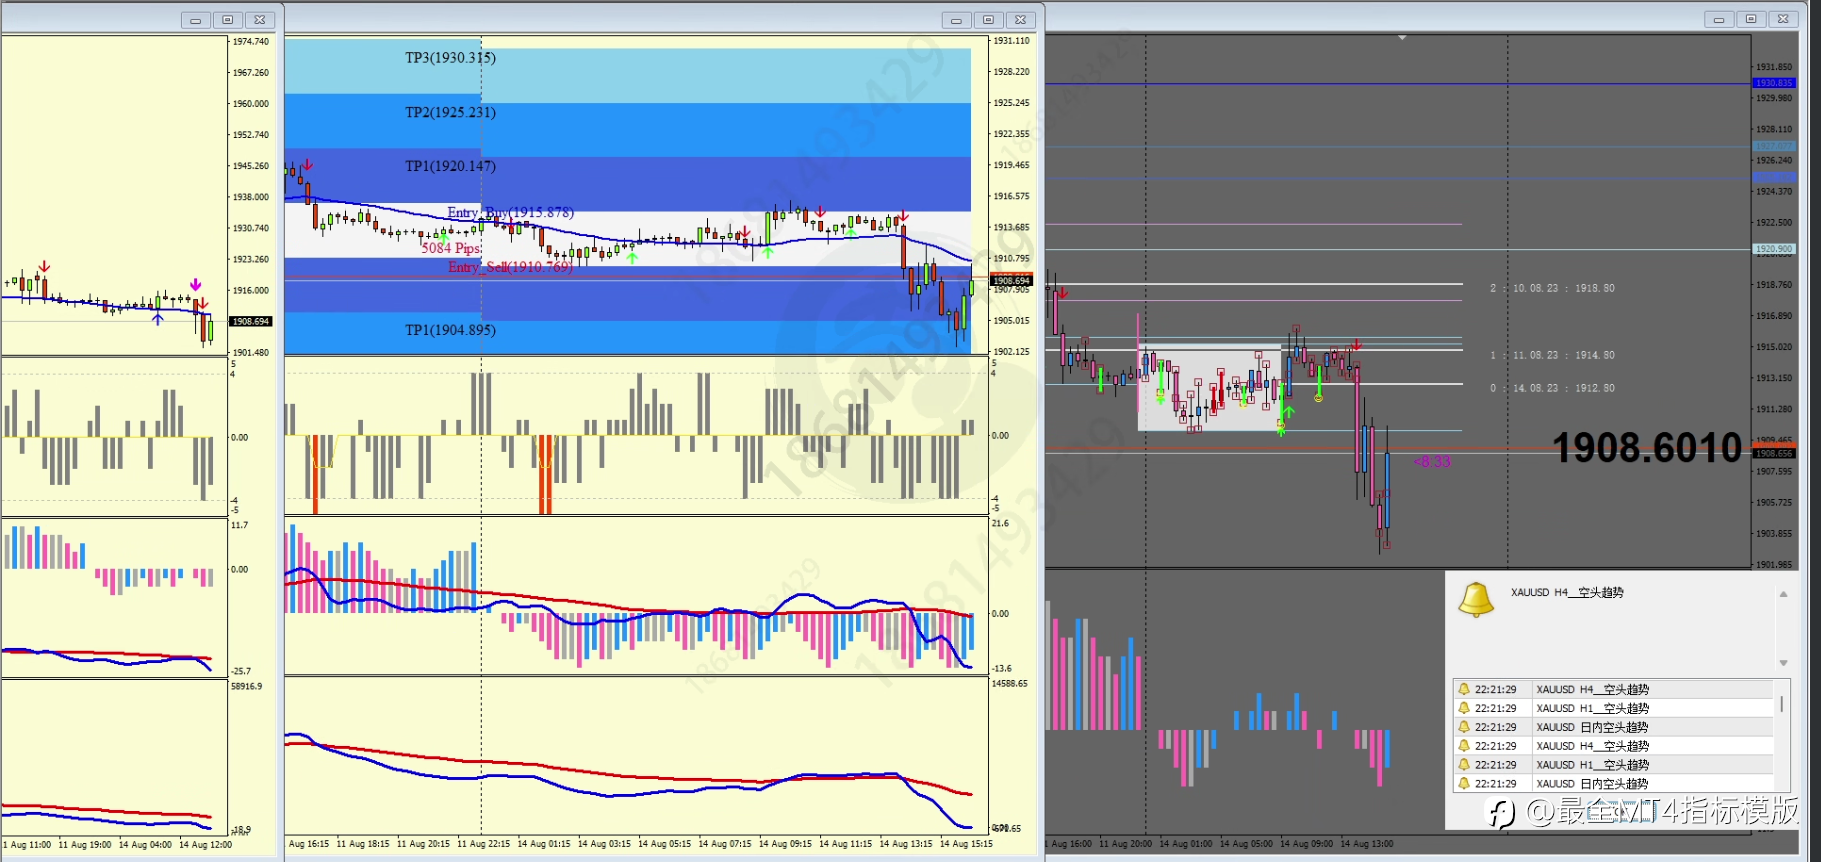Click the 5084 Pips label

[x=451, y=248]
